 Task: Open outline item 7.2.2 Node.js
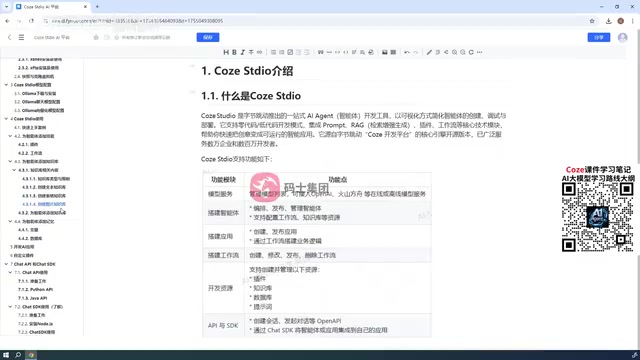tap(36, 324)
